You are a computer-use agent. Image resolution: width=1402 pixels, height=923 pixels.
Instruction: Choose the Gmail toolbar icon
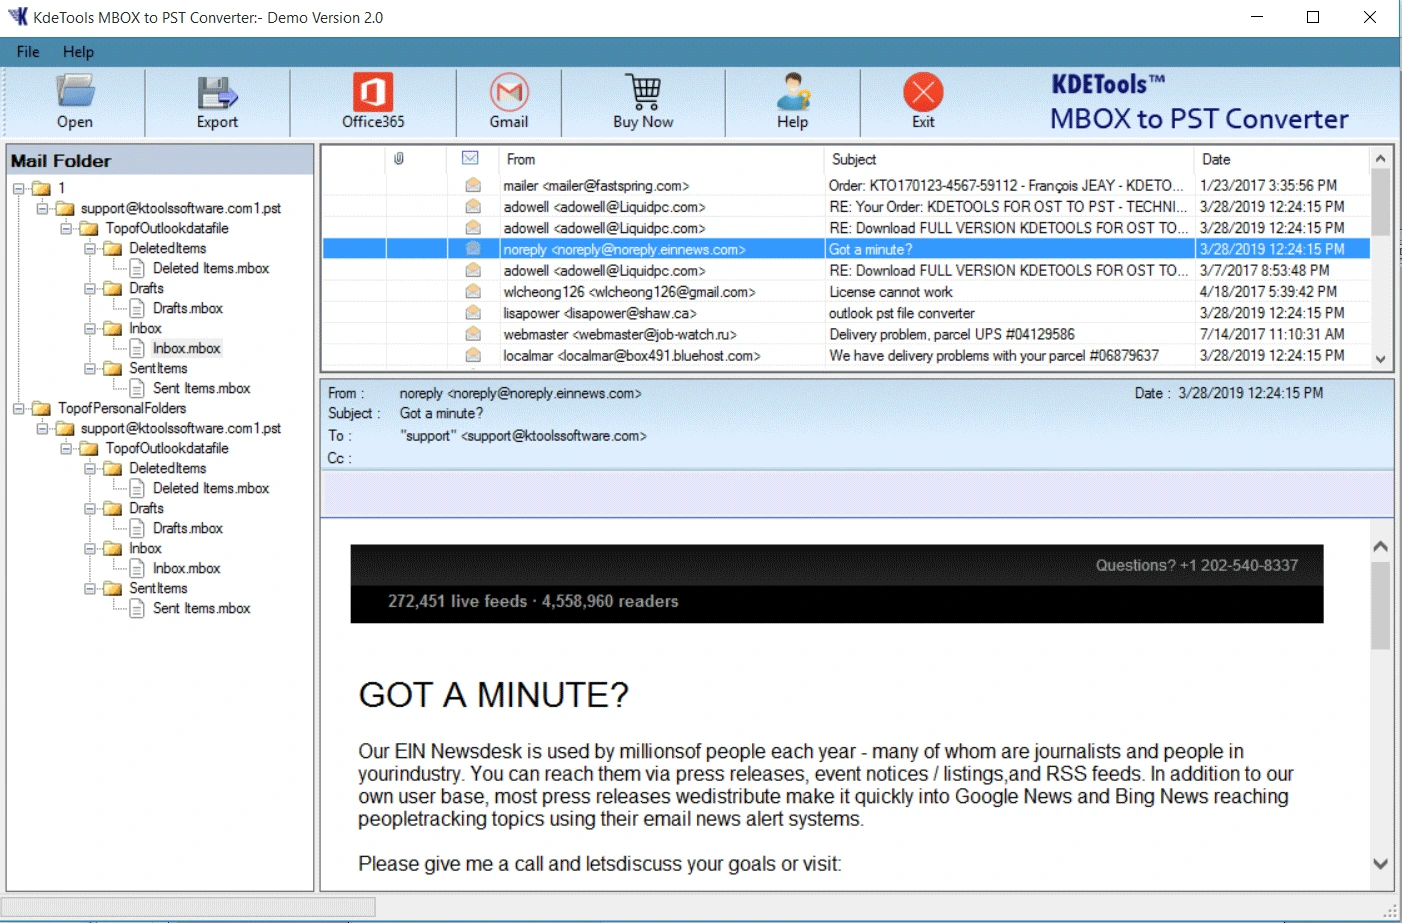pos(509,92)
